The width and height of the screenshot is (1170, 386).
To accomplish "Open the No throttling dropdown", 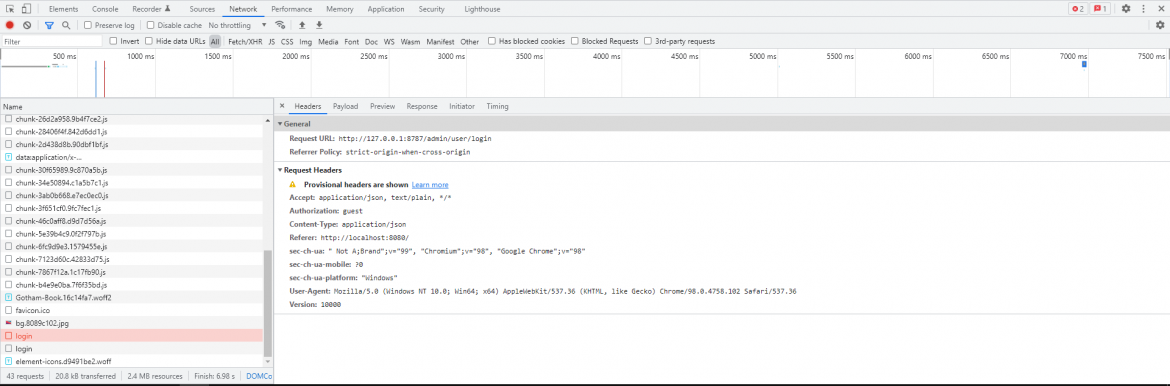I will pos(237,25).
